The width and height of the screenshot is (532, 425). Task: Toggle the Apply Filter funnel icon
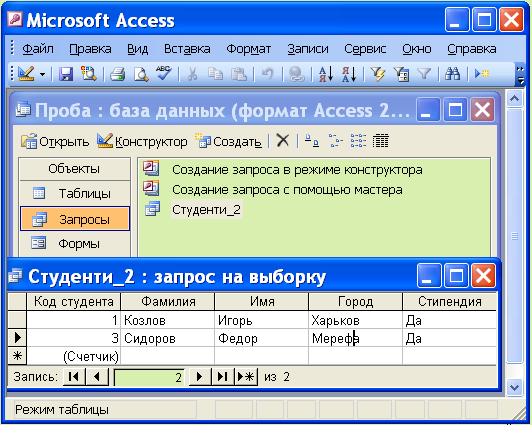point(424,74)
